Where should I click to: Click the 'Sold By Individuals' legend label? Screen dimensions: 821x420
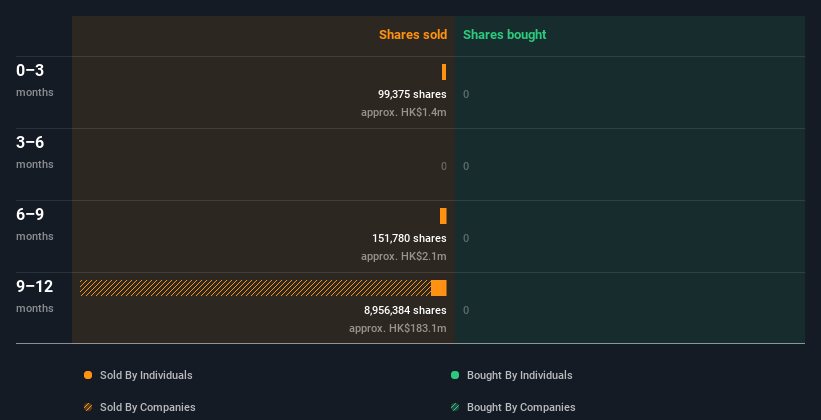pyautogui.click(x=146, y=375)
